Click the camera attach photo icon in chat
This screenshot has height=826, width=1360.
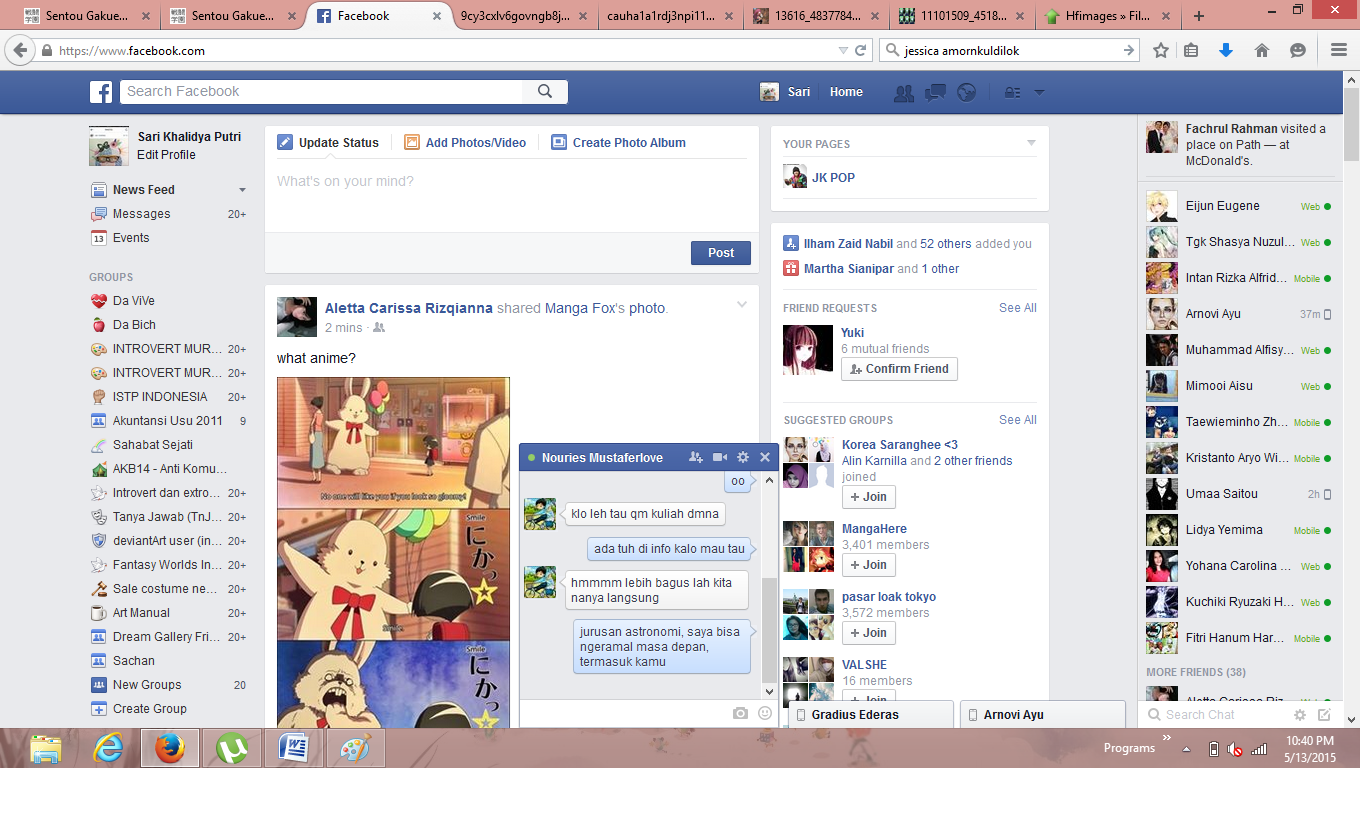[x=740, y=713]
